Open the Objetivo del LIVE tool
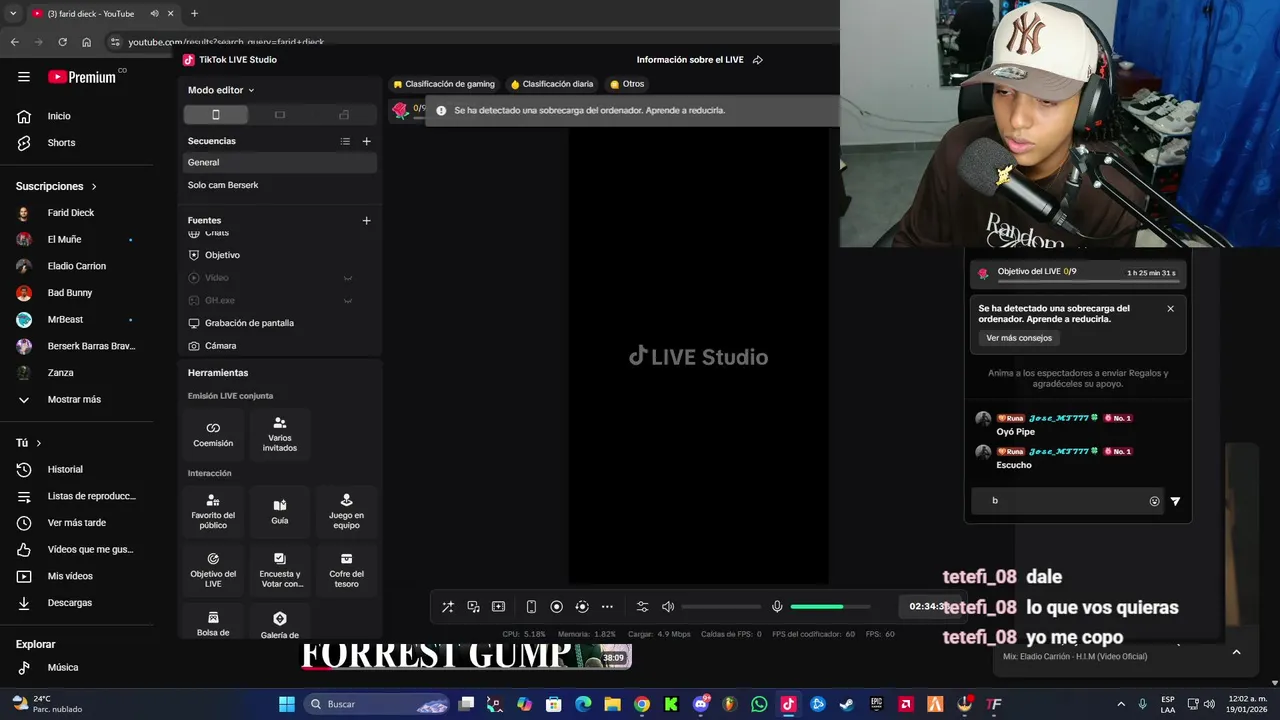This screenshot has width=1280, height=720. click(213, 571)
